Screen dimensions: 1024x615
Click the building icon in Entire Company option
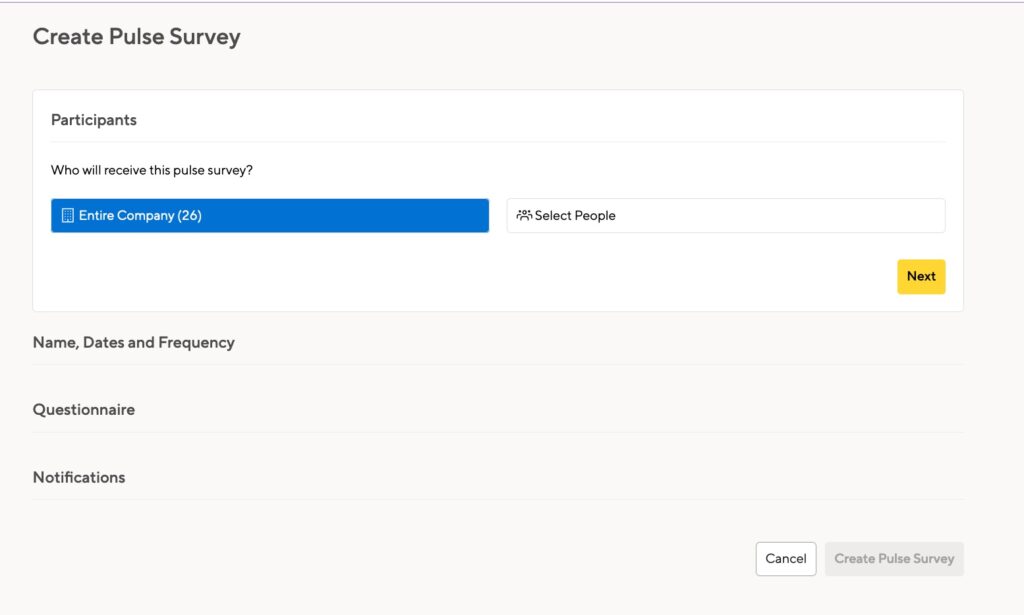tap(67, 215)
